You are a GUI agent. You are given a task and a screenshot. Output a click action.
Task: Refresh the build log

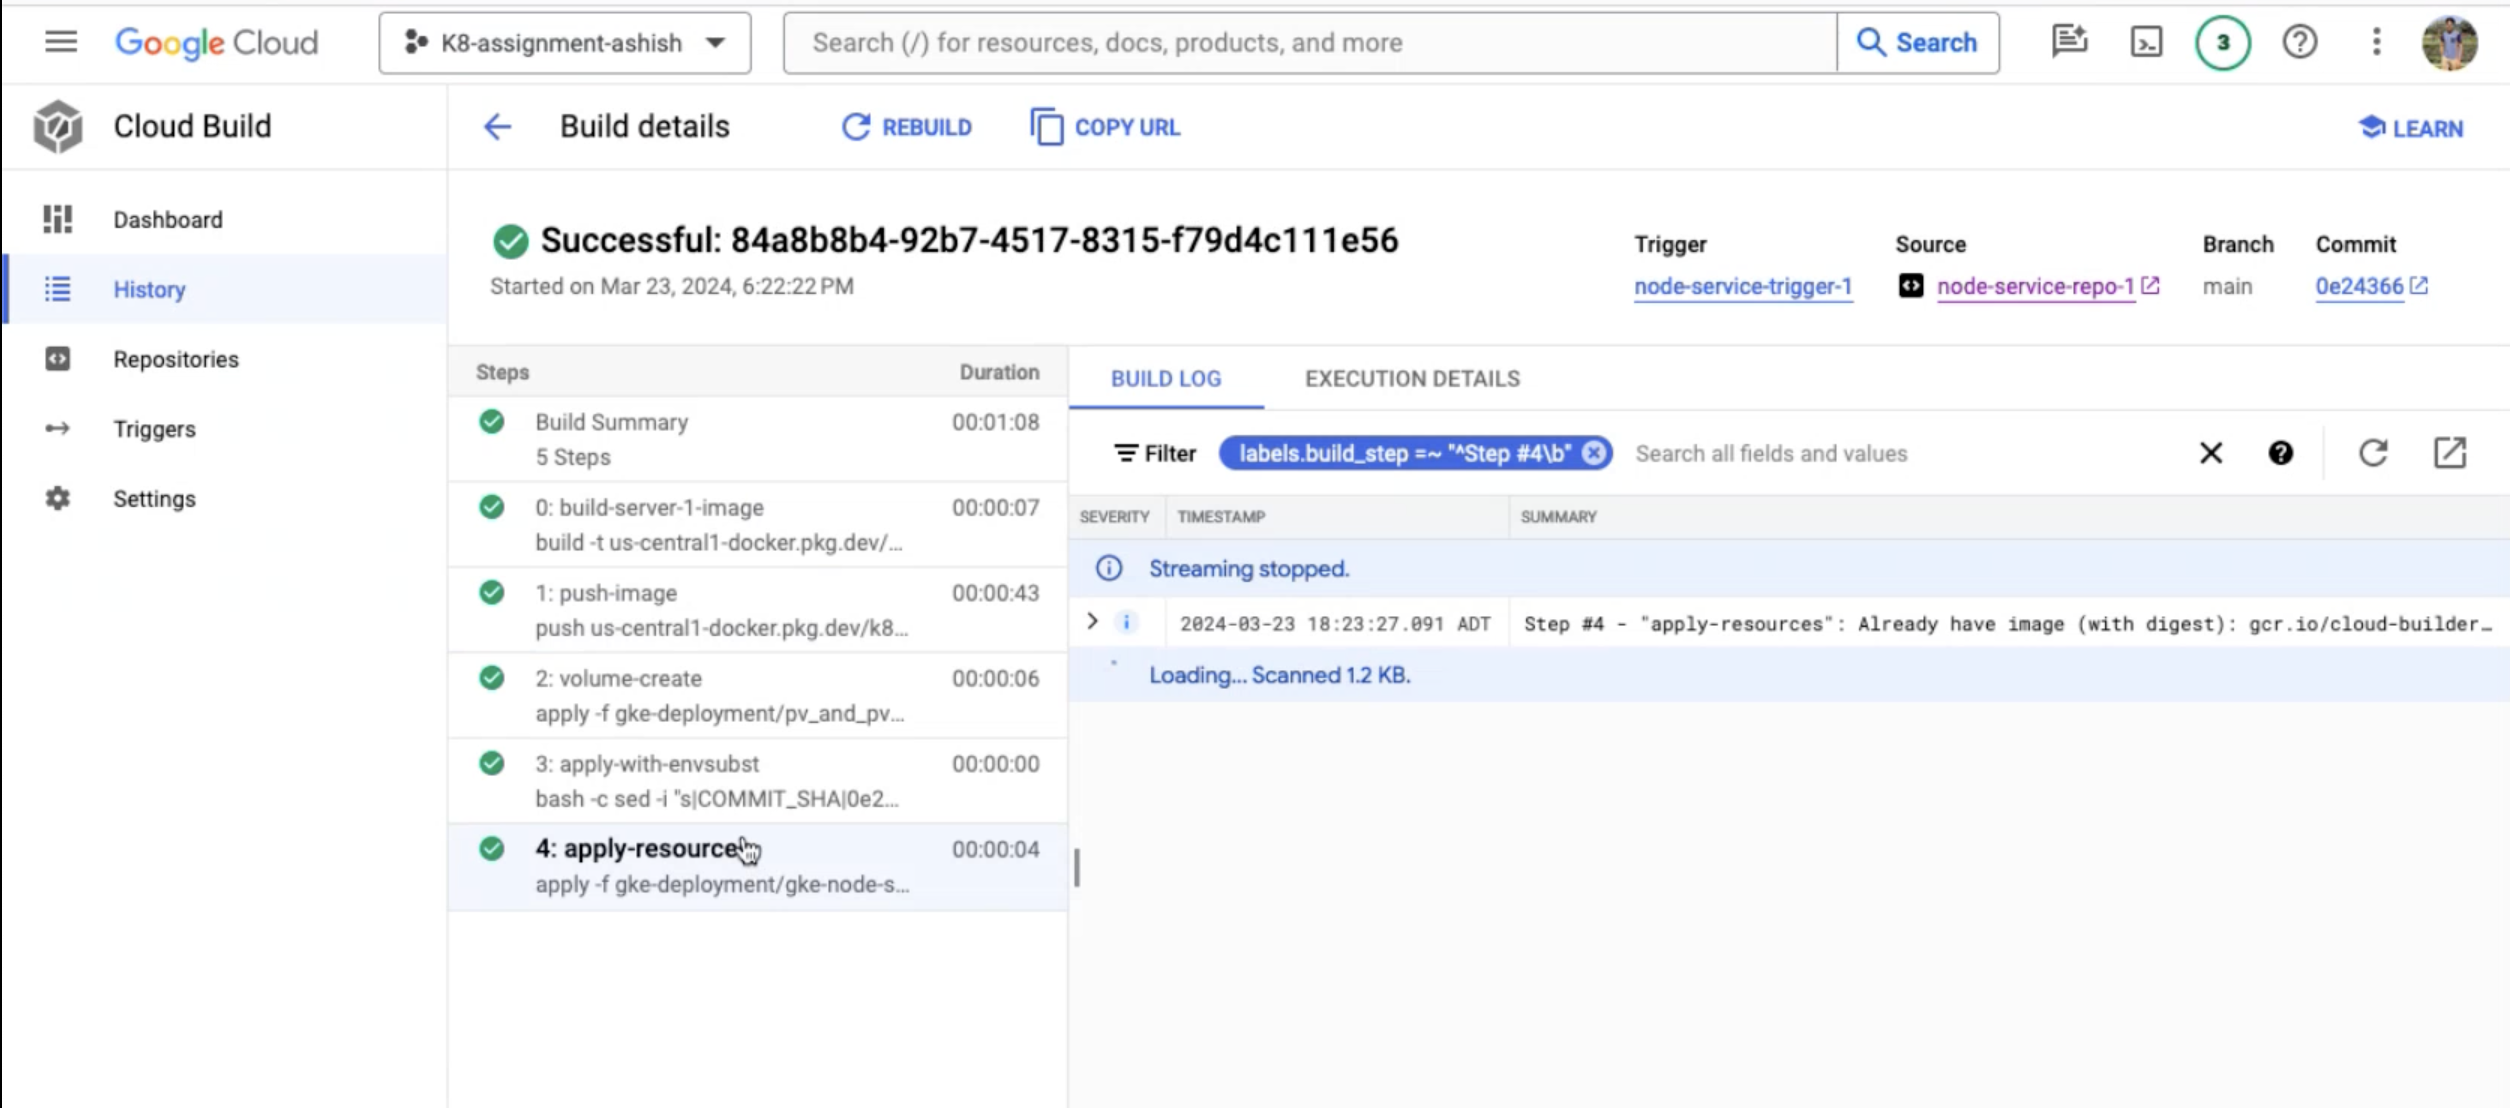2373,453
